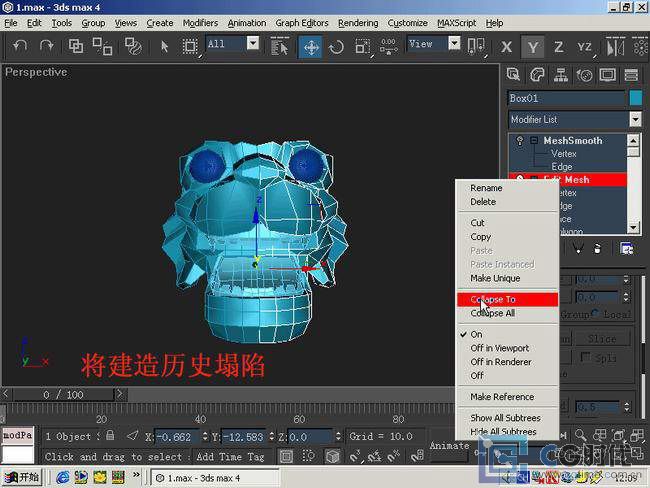The image size is (650, 488).
Task: Click the Configure Modifier Sets icon
Action: [x=627, y=248]
